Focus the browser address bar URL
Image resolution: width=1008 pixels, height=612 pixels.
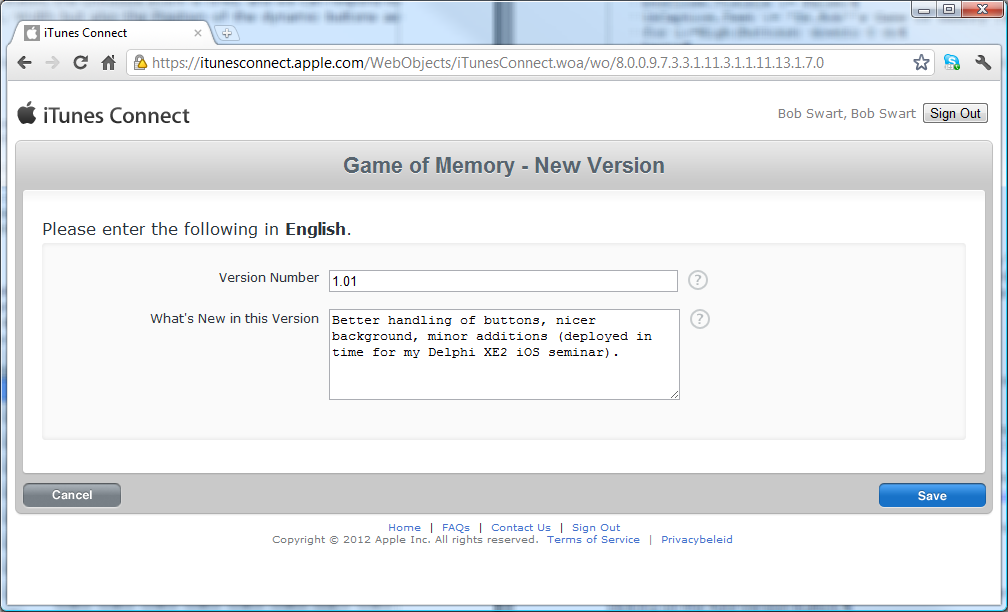pos(487,62)
